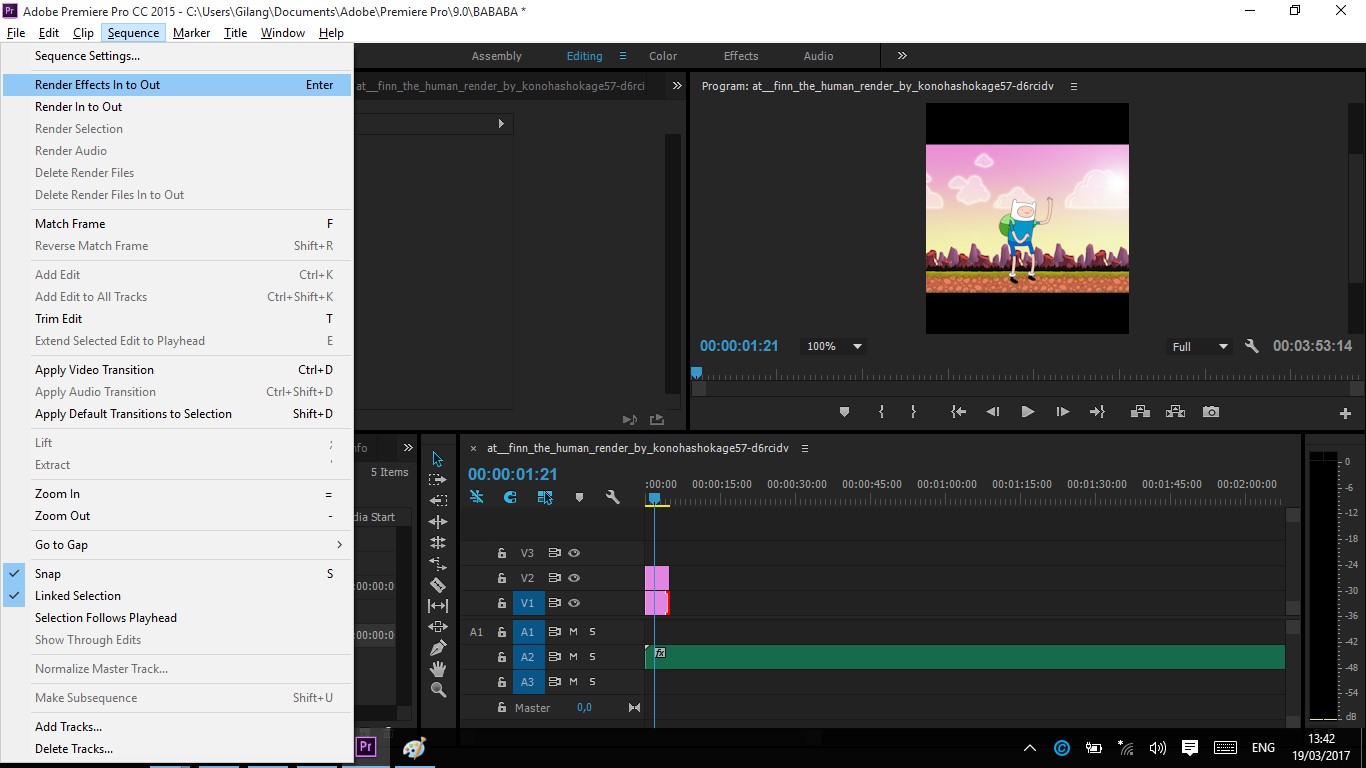The width and height of the screenshot is (1366, 768).
Task: Choose Render Effects In to Out
Action: click(177, 85)
